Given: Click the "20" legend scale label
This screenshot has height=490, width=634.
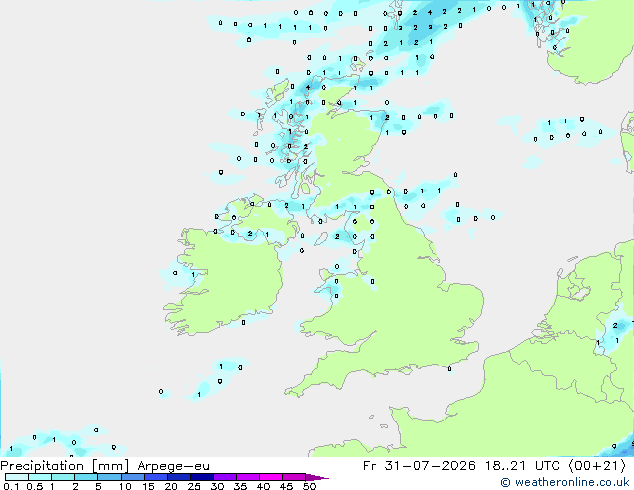Looking at the screenshot, I should (171, 486).
